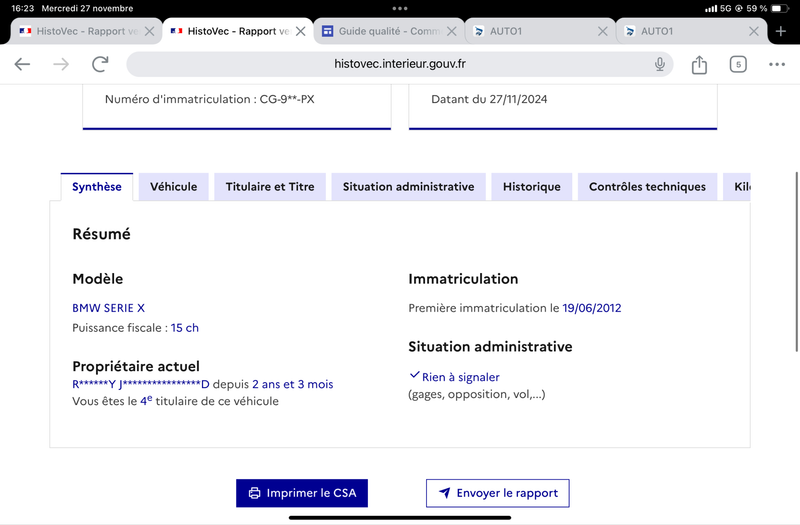
Task: Open the Contrôles techniques tab
Action: click(647, 187)
